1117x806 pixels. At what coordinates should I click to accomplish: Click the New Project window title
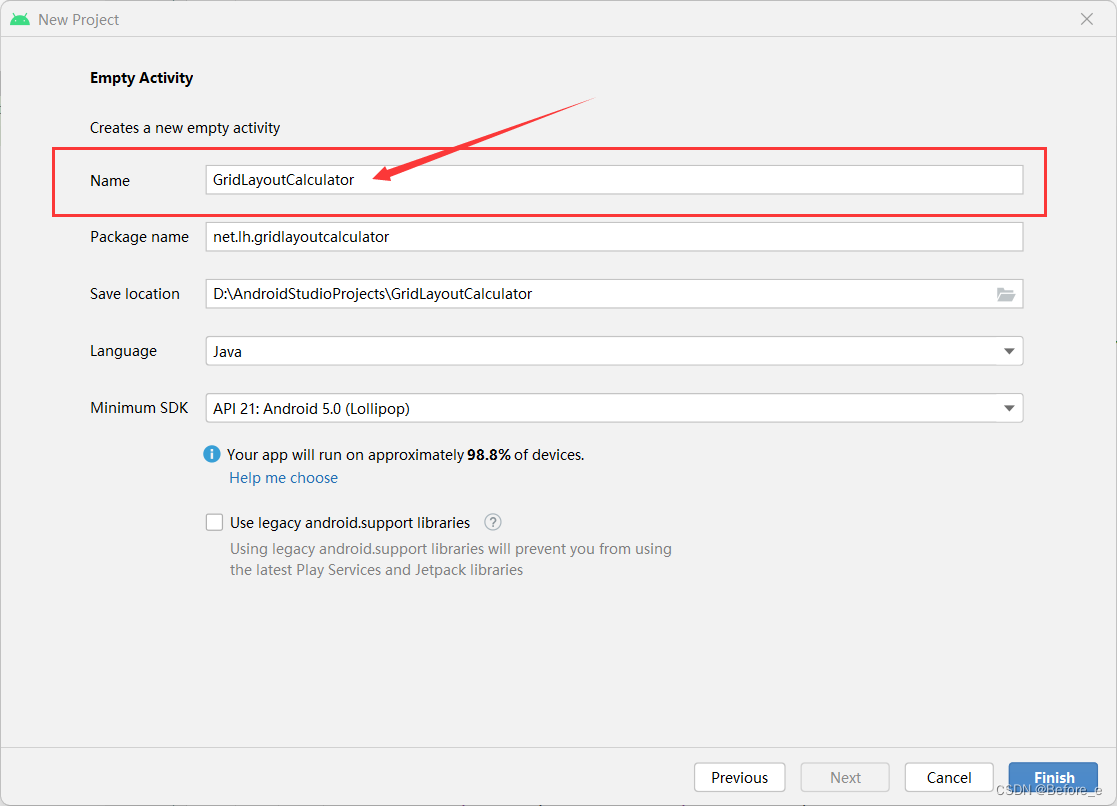pos(78,20)
